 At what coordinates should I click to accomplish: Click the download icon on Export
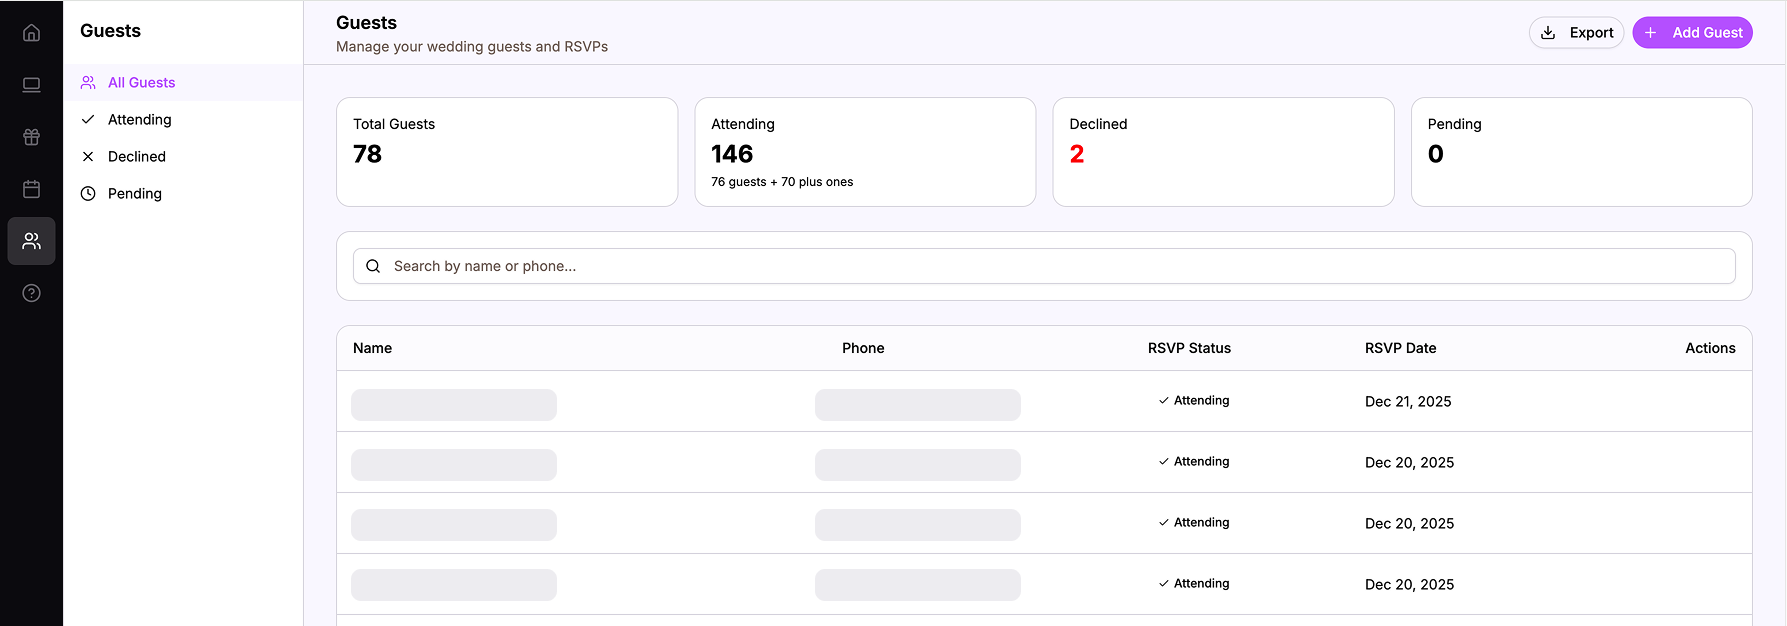[x=1548, y=33]
